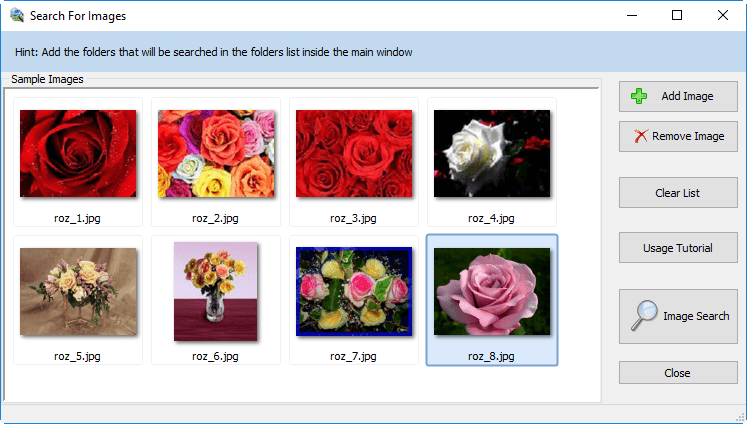The image size is (747, 424).
Task: Select the roz_7.jpg blue framed roses thumbnail
Action: [354, 291]
